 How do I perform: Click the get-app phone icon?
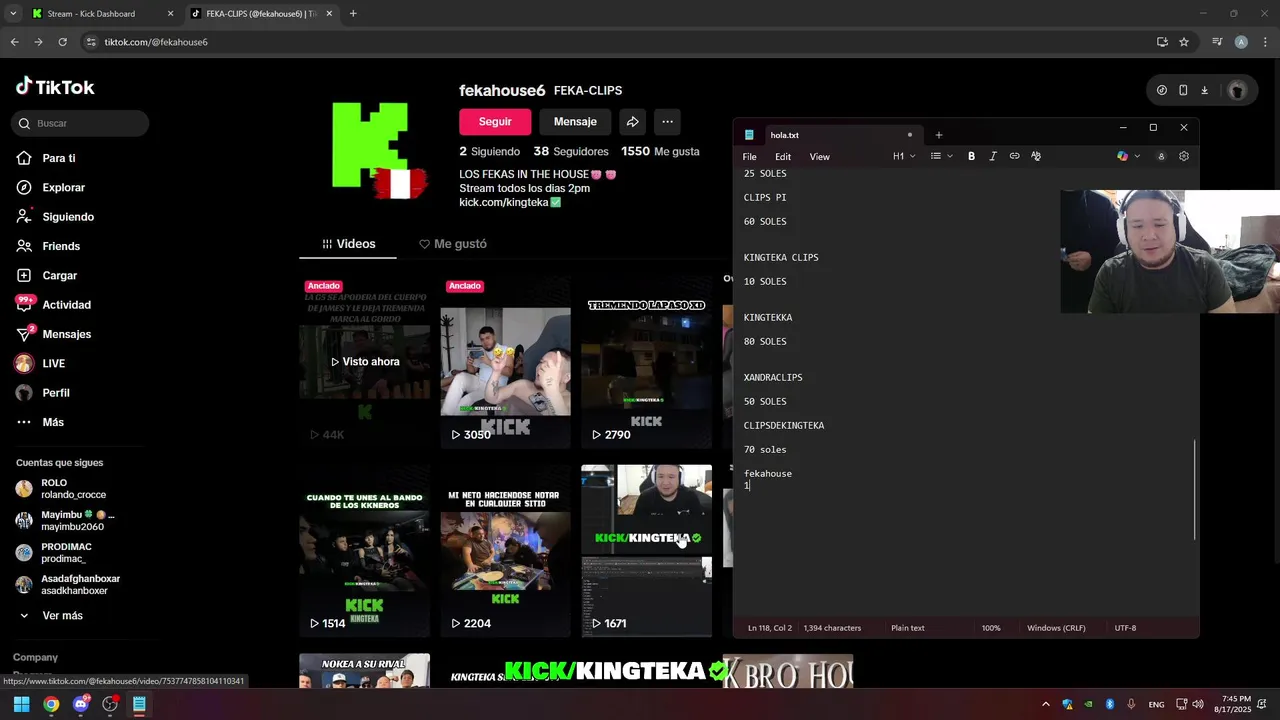(1183, 90)
